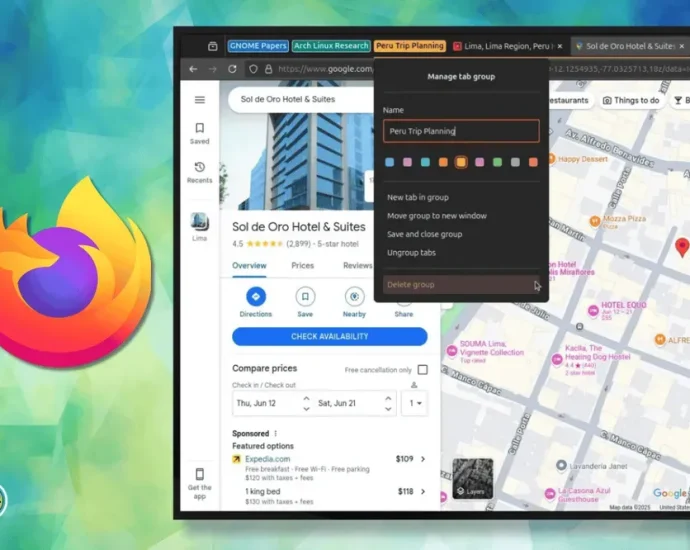Image resolution: width=690 pixels, height=550 pixels.
Task: Open Recents in Maps sidebar
Action: 200,172
